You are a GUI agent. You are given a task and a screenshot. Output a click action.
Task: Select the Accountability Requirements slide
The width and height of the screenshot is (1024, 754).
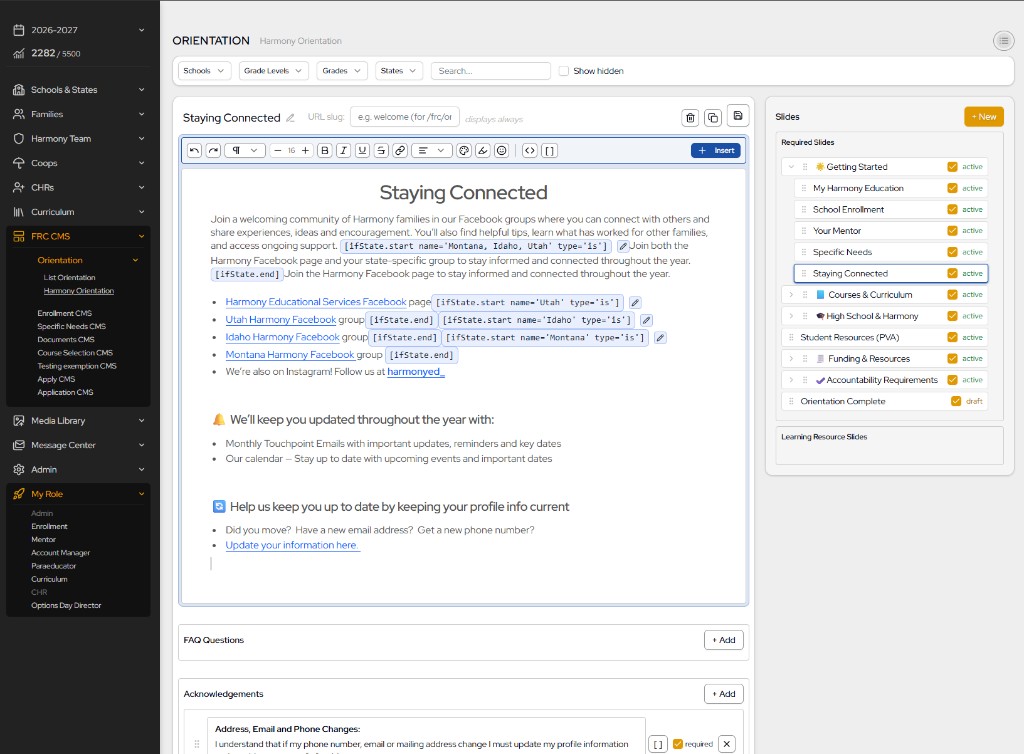click(x=882, y=380)
